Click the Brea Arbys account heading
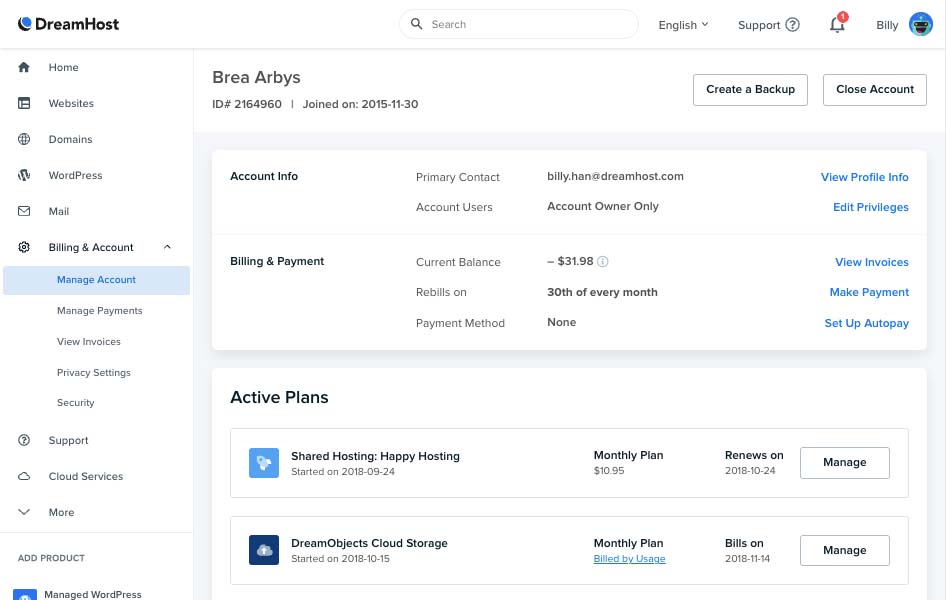 pos(256,77)
